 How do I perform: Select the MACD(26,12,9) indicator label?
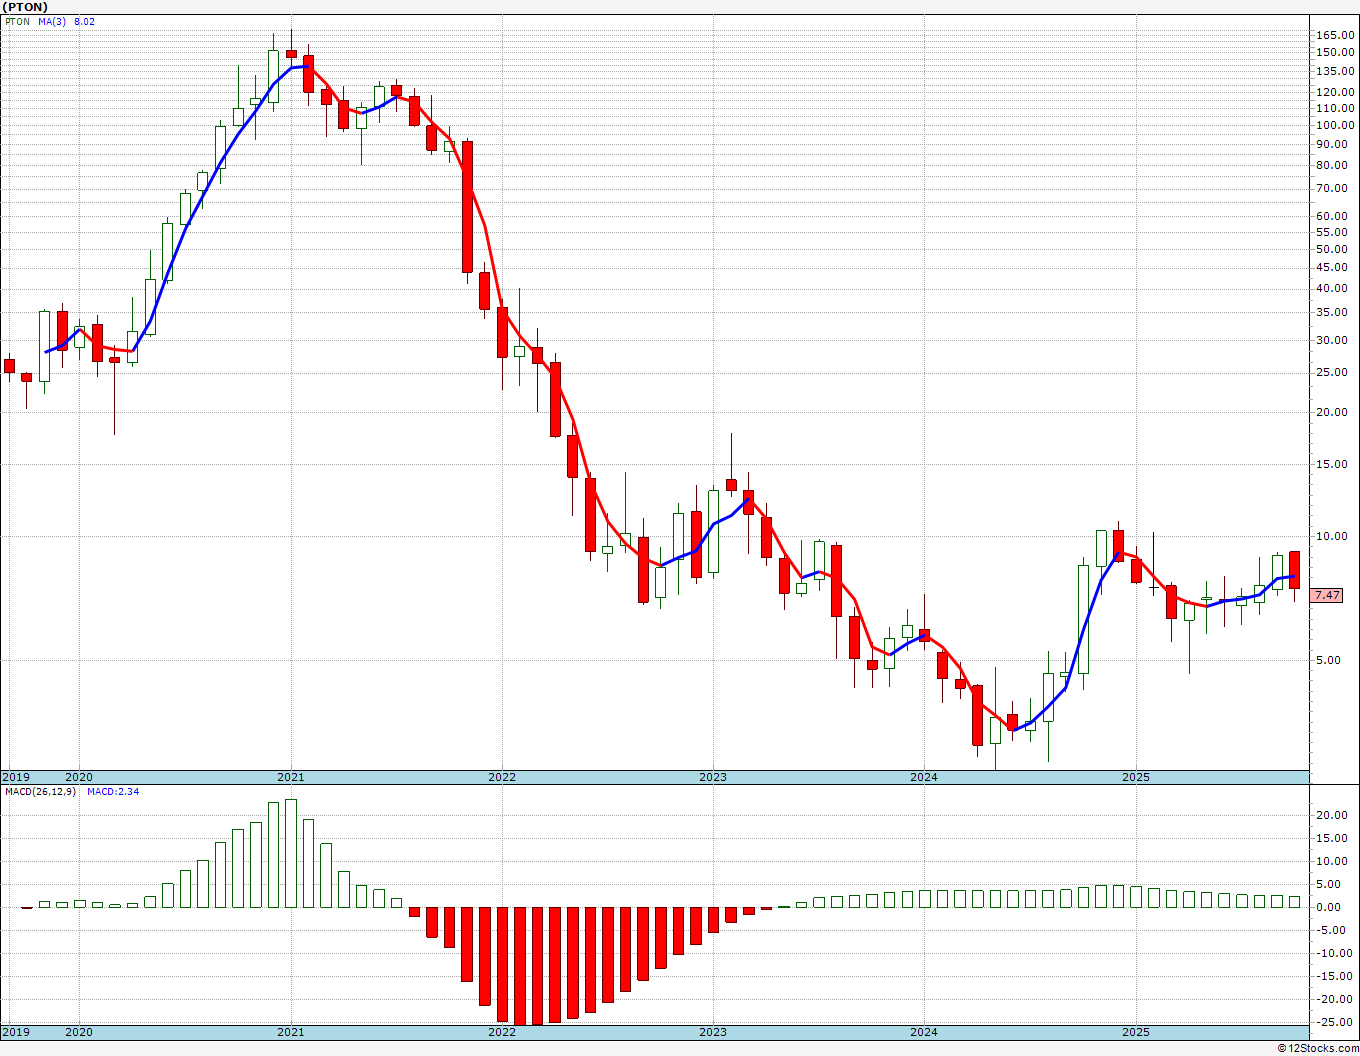pos(40,792)
